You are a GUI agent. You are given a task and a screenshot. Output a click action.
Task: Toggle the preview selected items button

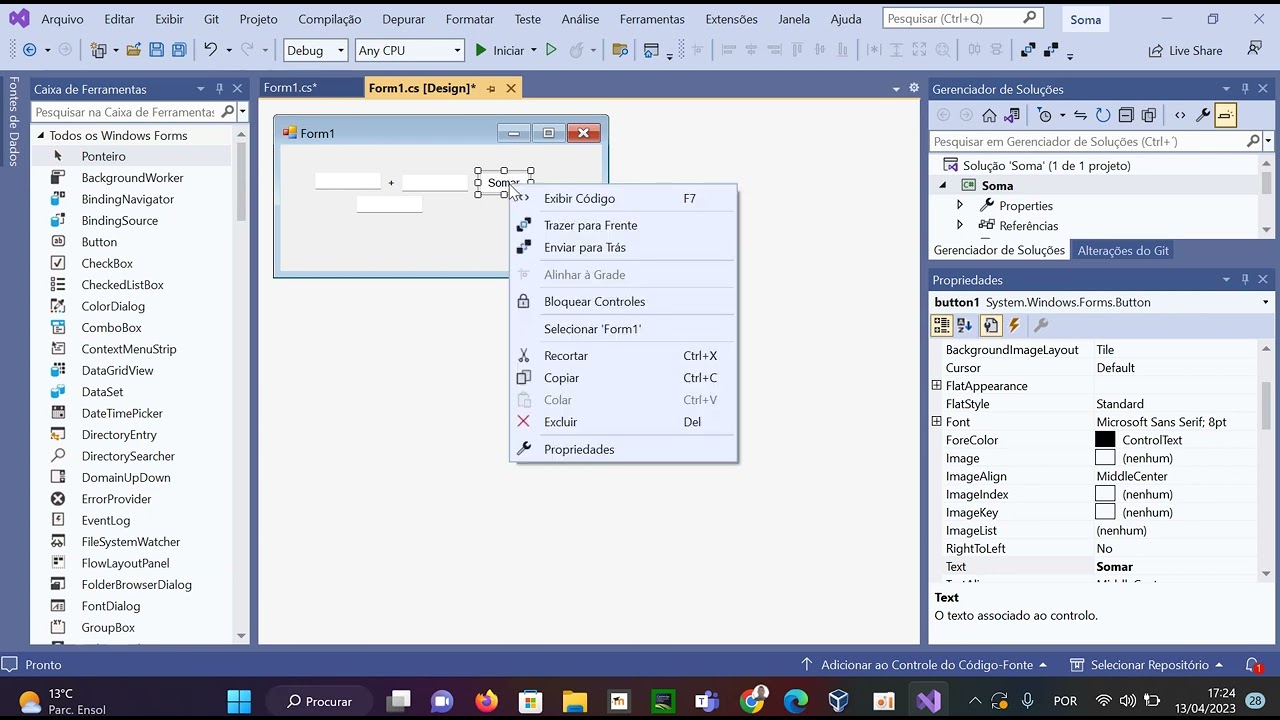pyautogui.click(x=1226, y=115)
